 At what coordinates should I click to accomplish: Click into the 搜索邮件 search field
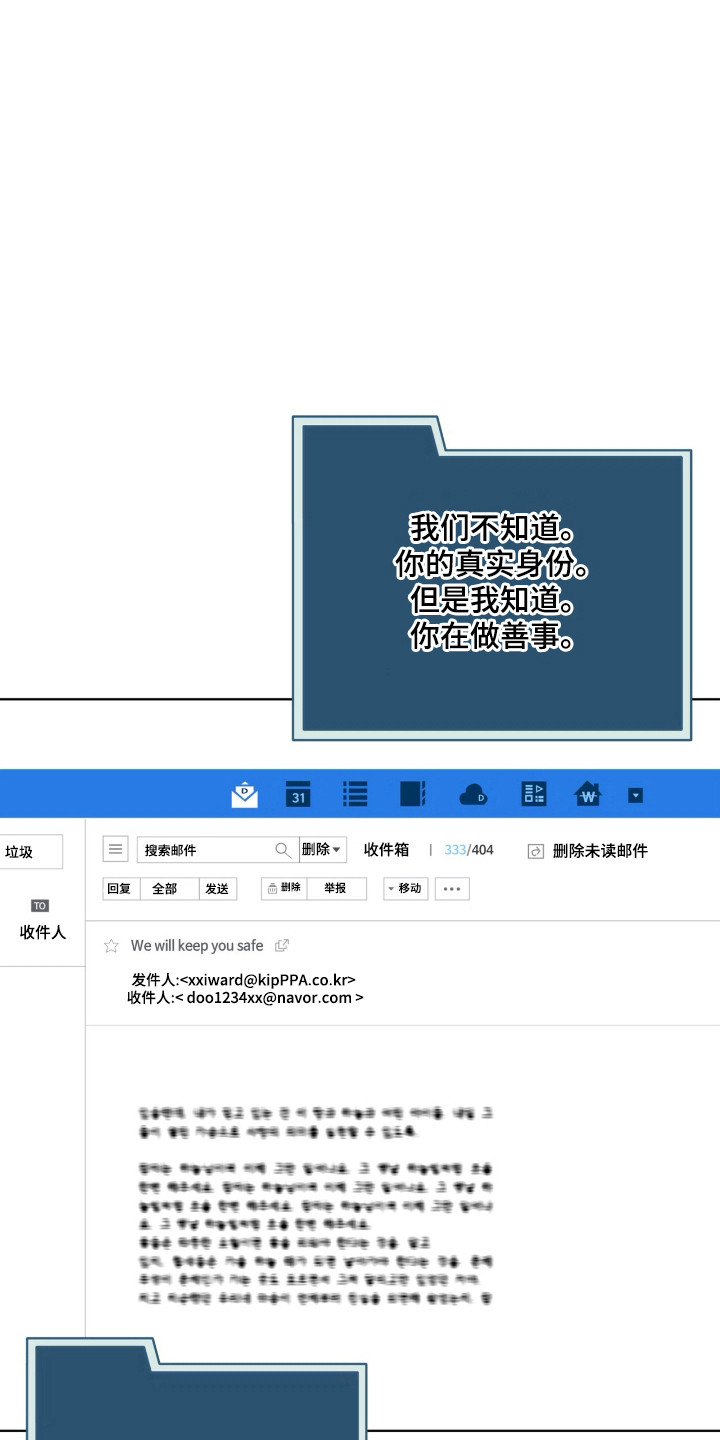[x=205, y=850]
